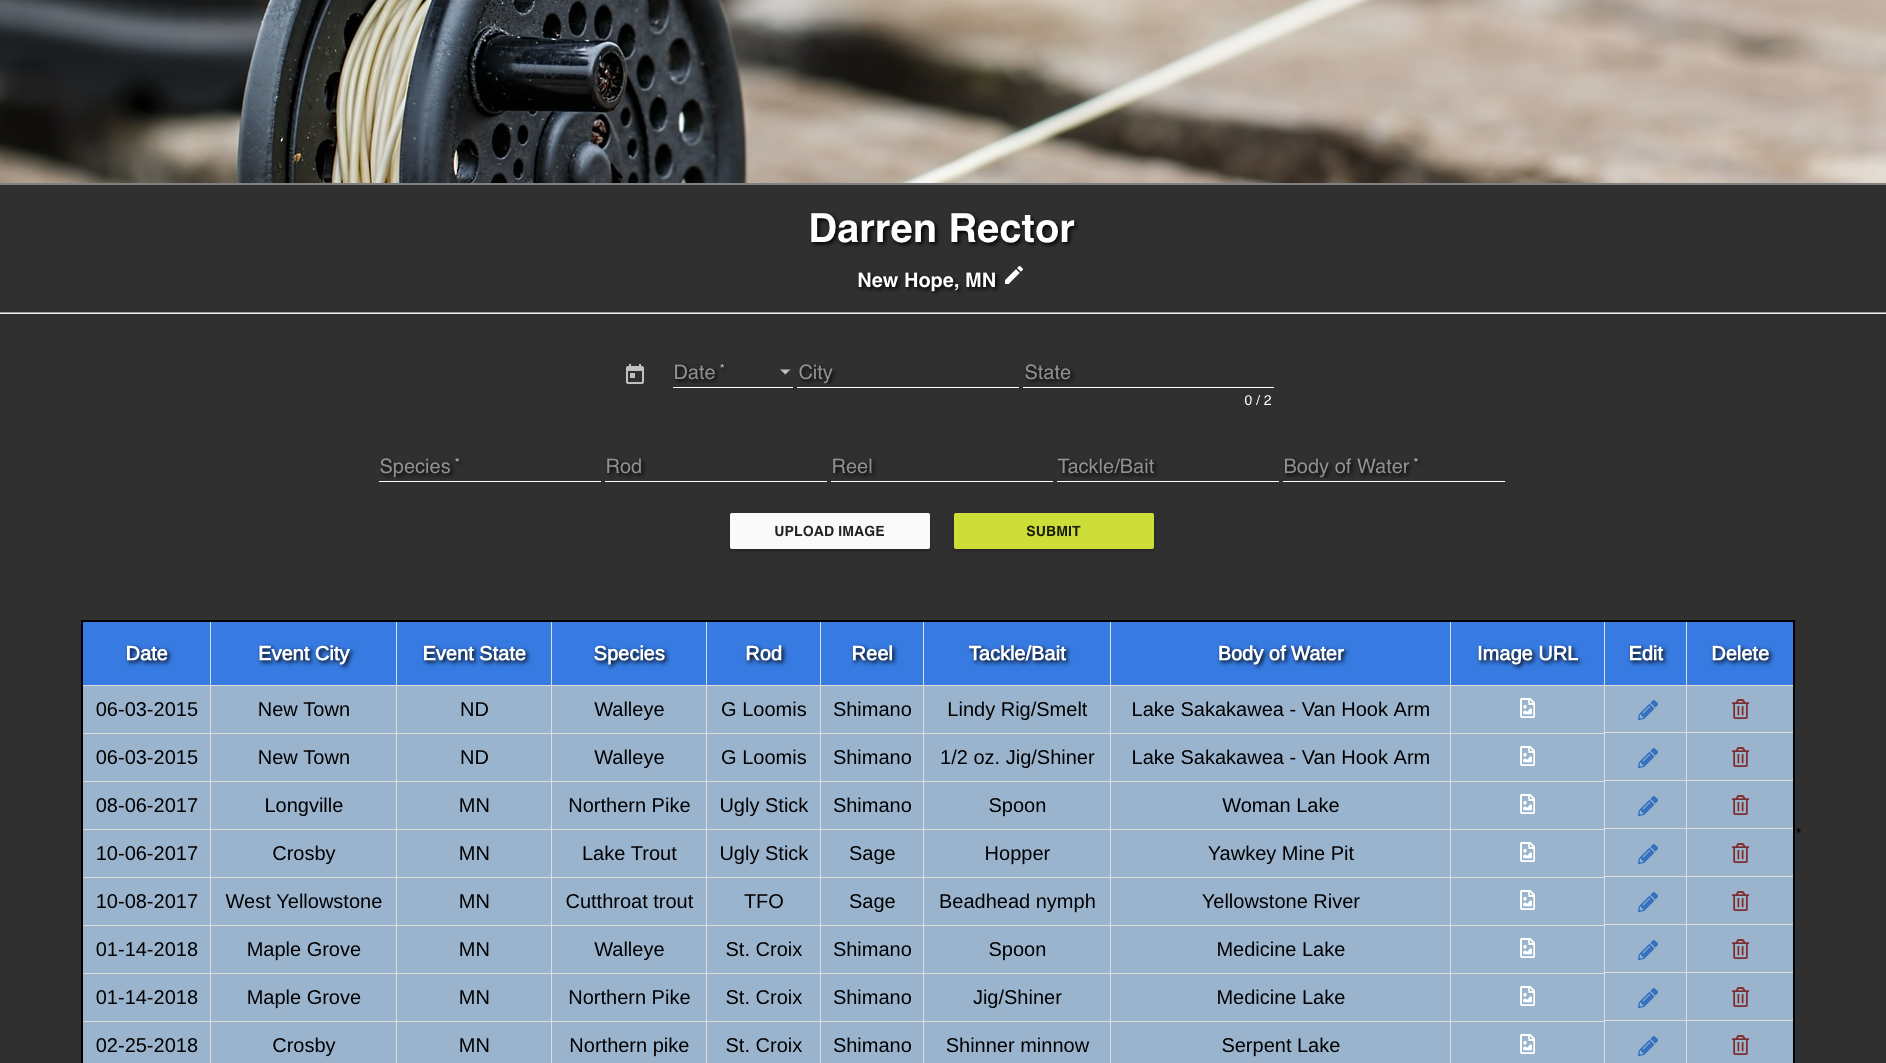Edit the Medicine Lake Jig/Shiner entry
The image size is (1886, 1063).
[x=1648, y=998]
